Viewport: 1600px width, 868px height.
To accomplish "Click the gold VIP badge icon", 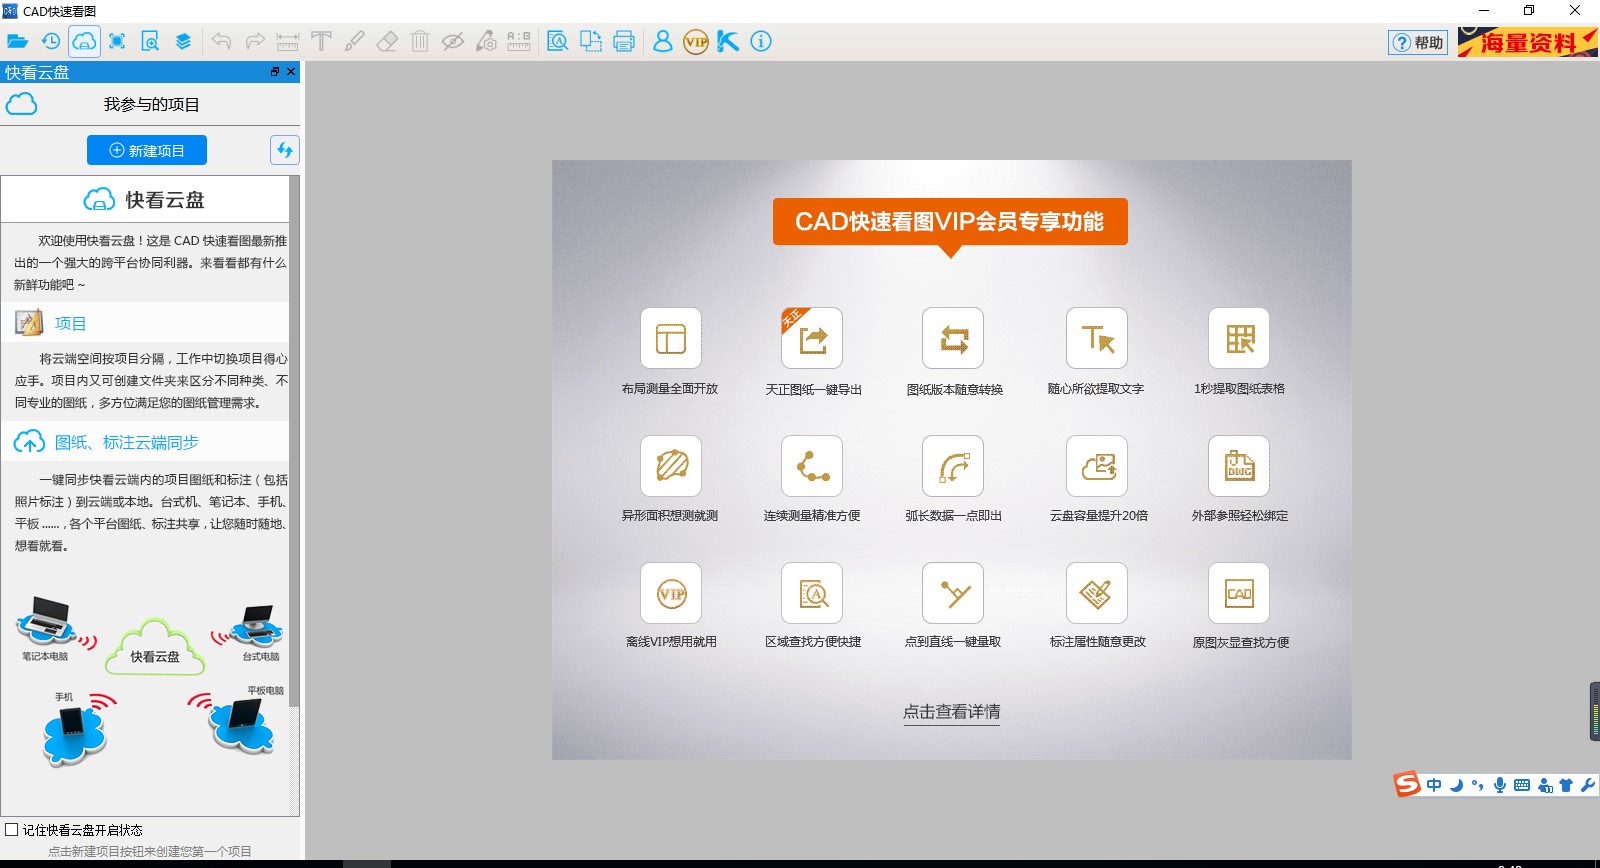I will click(696, 42).
